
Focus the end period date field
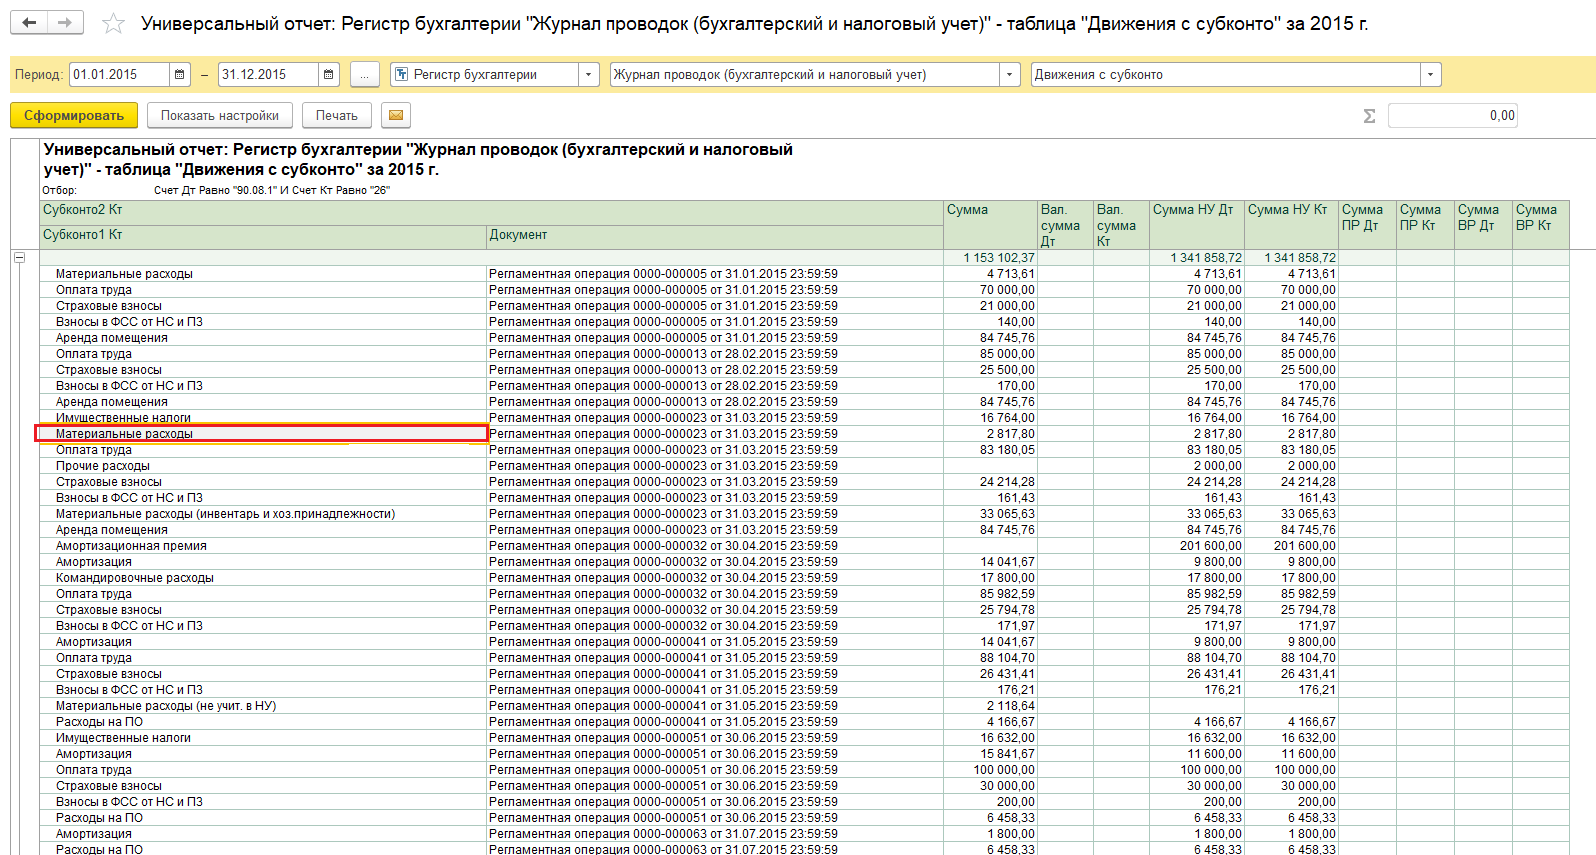tap(269, 75)
